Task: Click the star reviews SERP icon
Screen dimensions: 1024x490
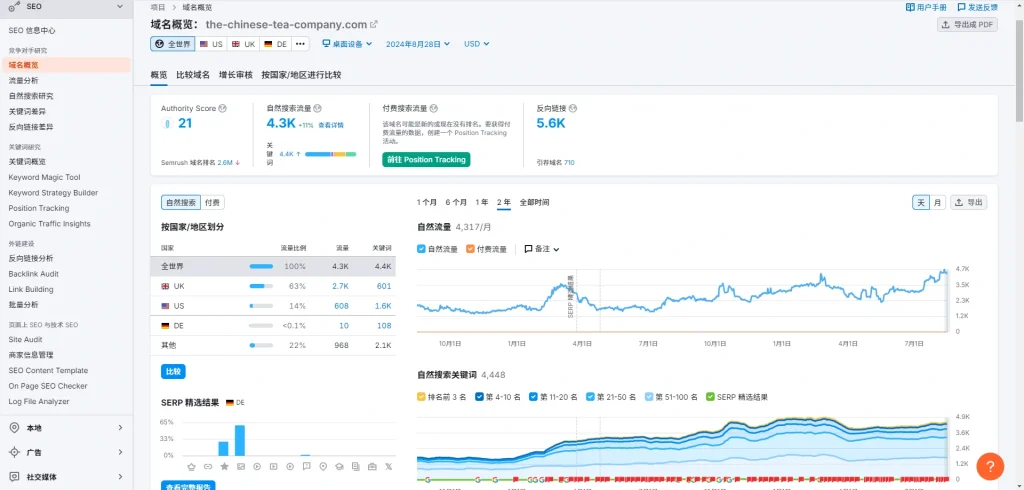Action: [224, 466]
